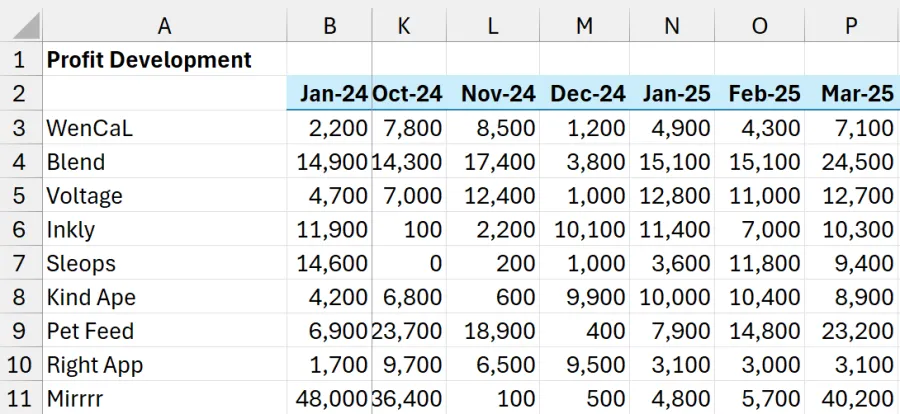The image size is (900, 414).
Task: Select the 'WenCaL' name cell
Action: pyautogui.click(x=164, y=127)
